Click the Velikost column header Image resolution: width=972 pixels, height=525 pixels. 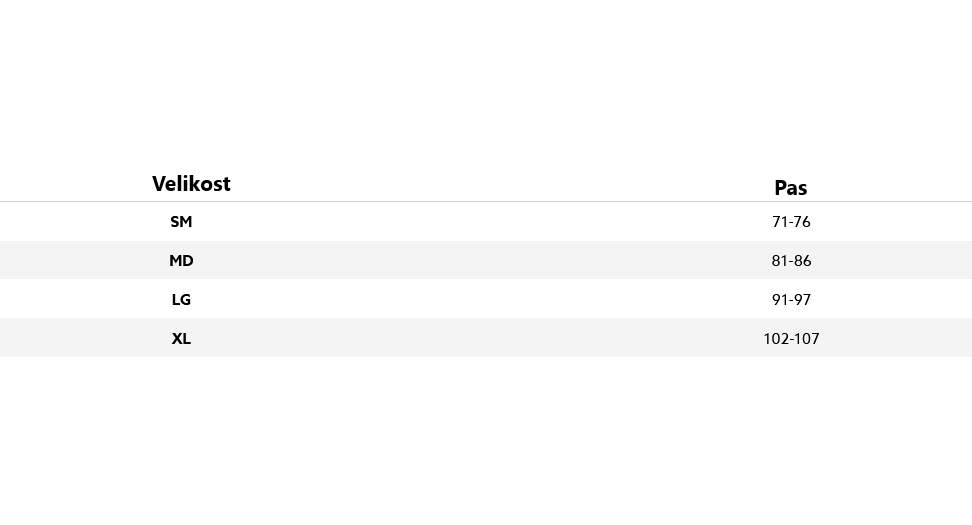click(x=191, y=184)
